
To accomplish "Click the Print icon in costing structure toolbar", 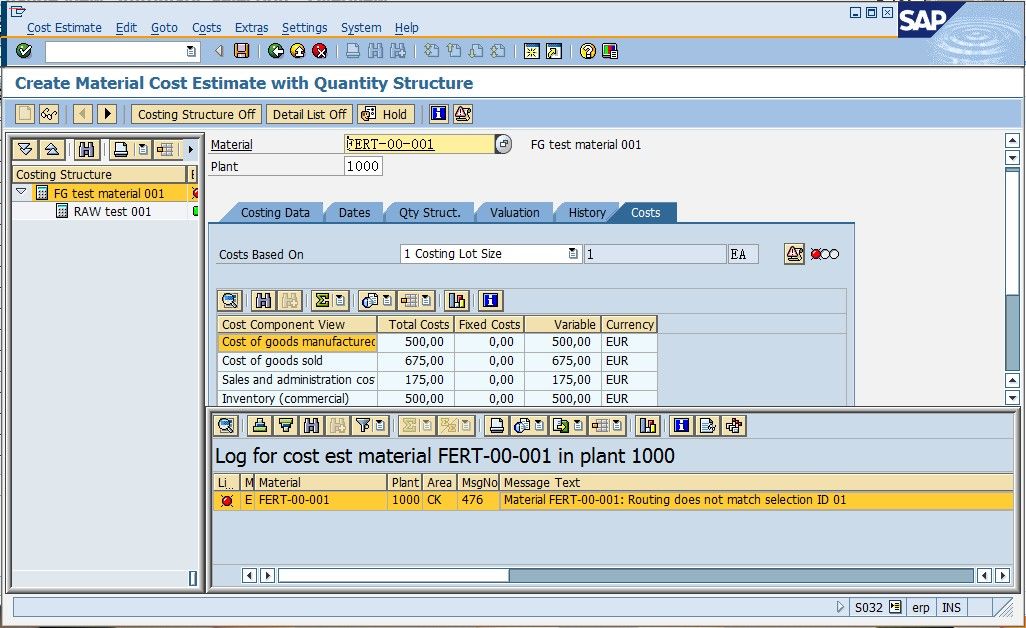I will point(120,150).
